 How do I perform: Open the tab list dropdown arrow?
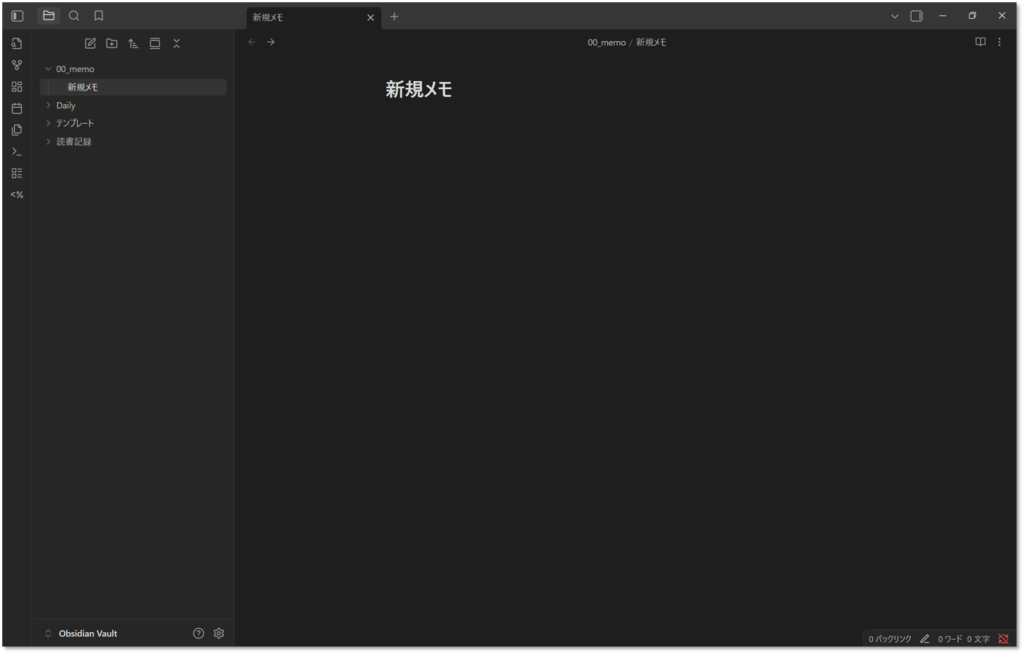[894, 16]
